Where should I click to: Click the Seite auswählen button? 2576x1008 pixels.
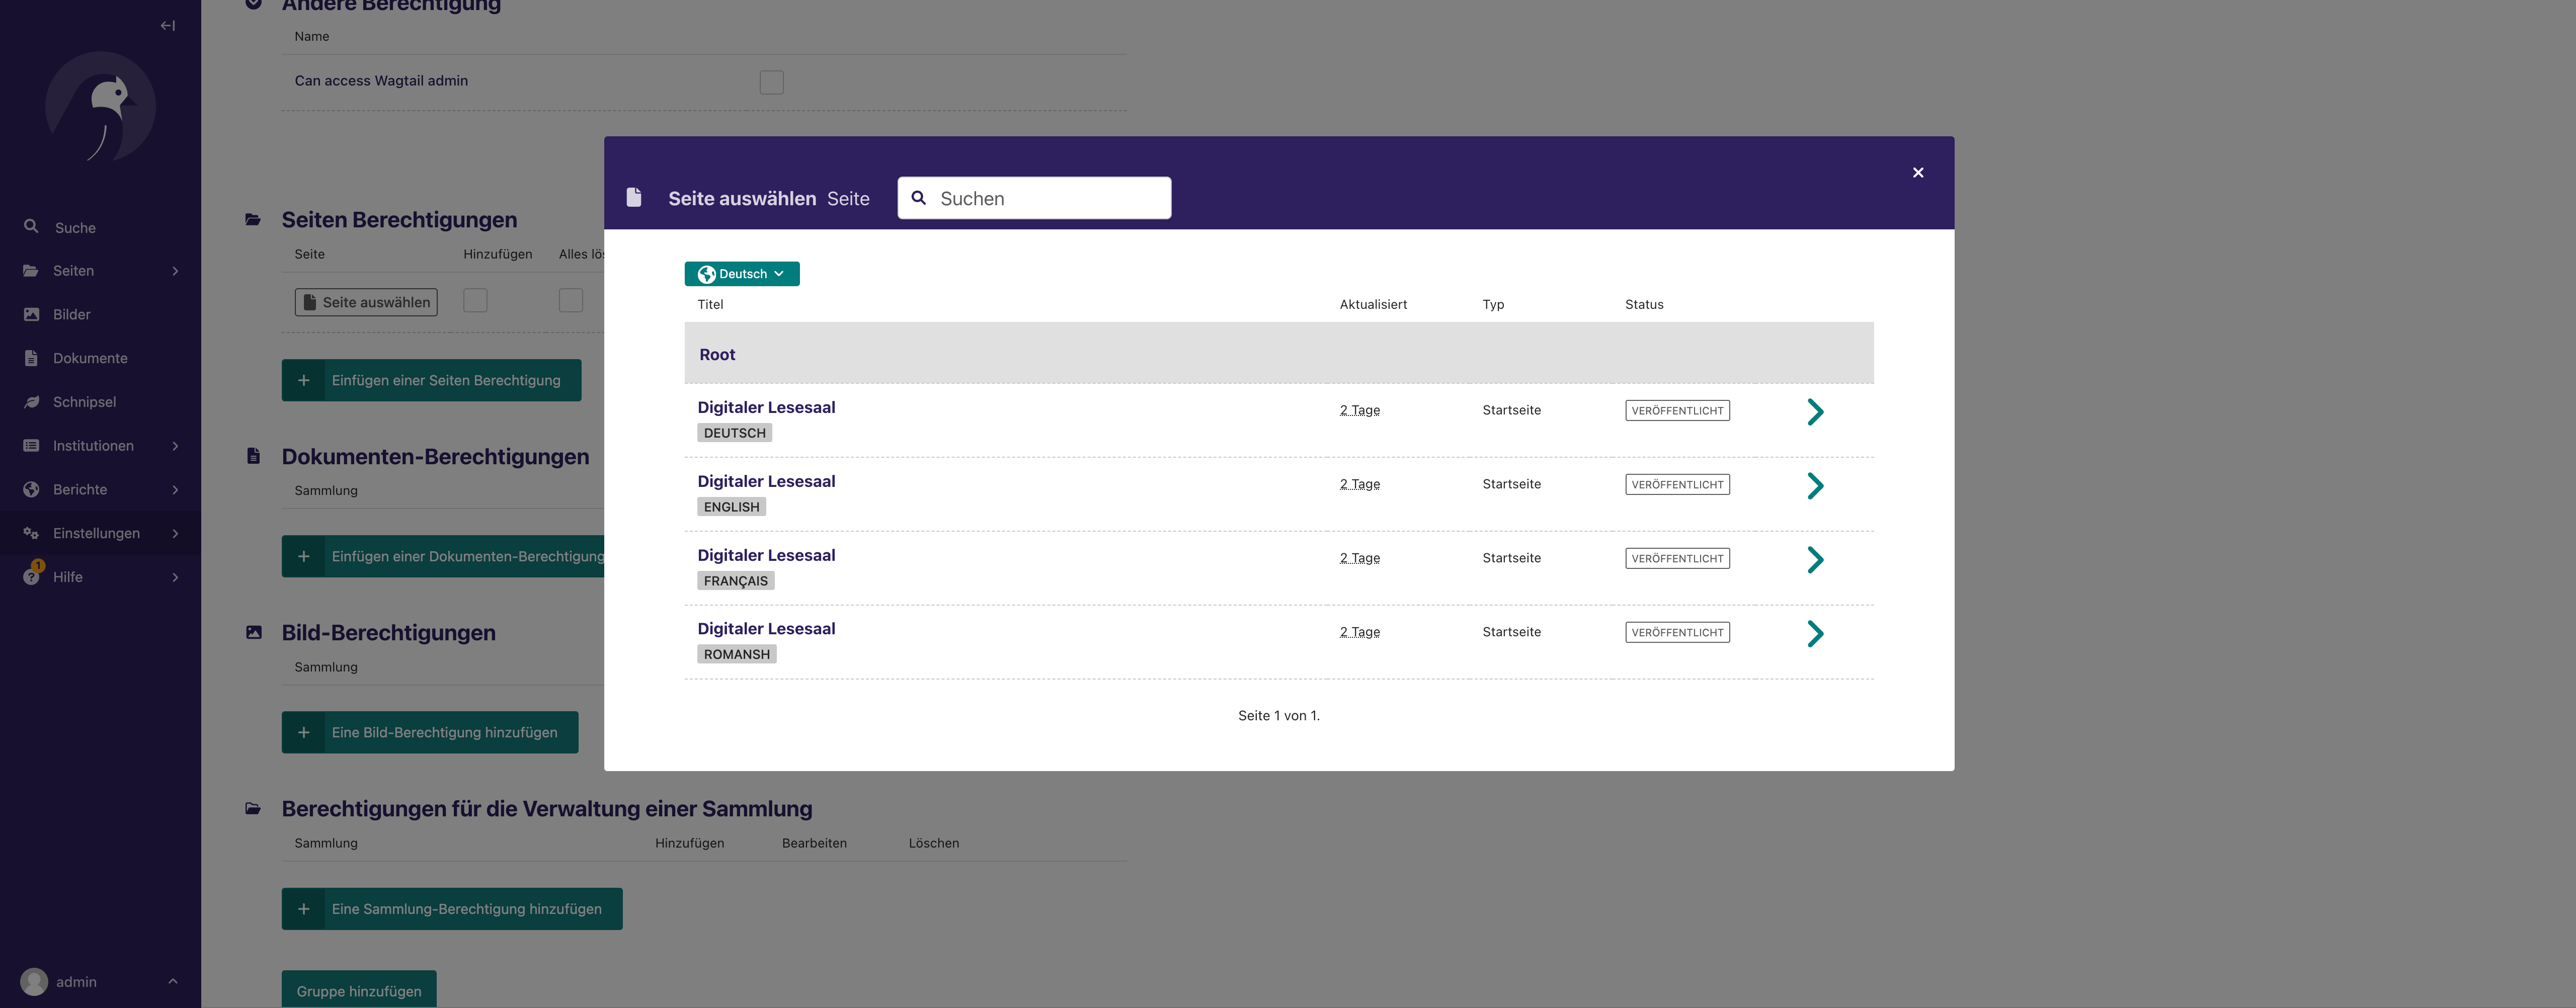pos(366,302)
